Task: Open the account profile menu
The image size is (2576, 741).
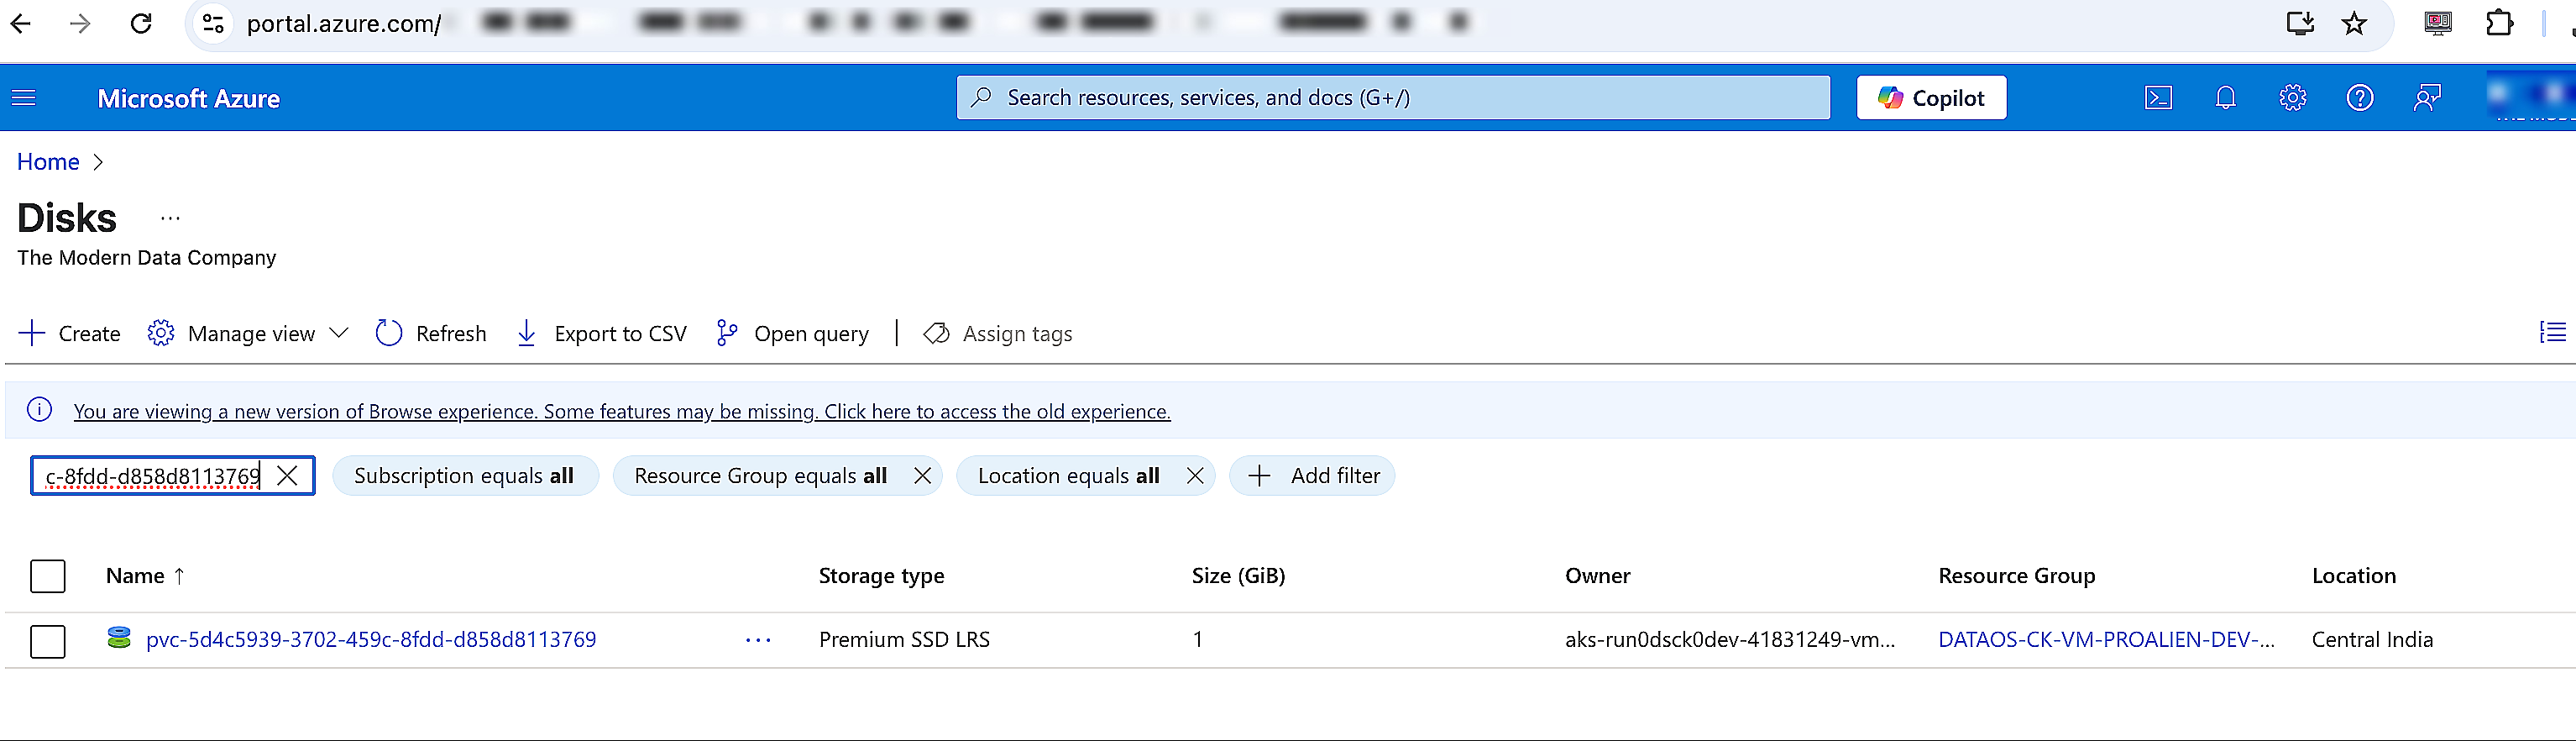Action: pyautogui.click(x=2530, y=98)
